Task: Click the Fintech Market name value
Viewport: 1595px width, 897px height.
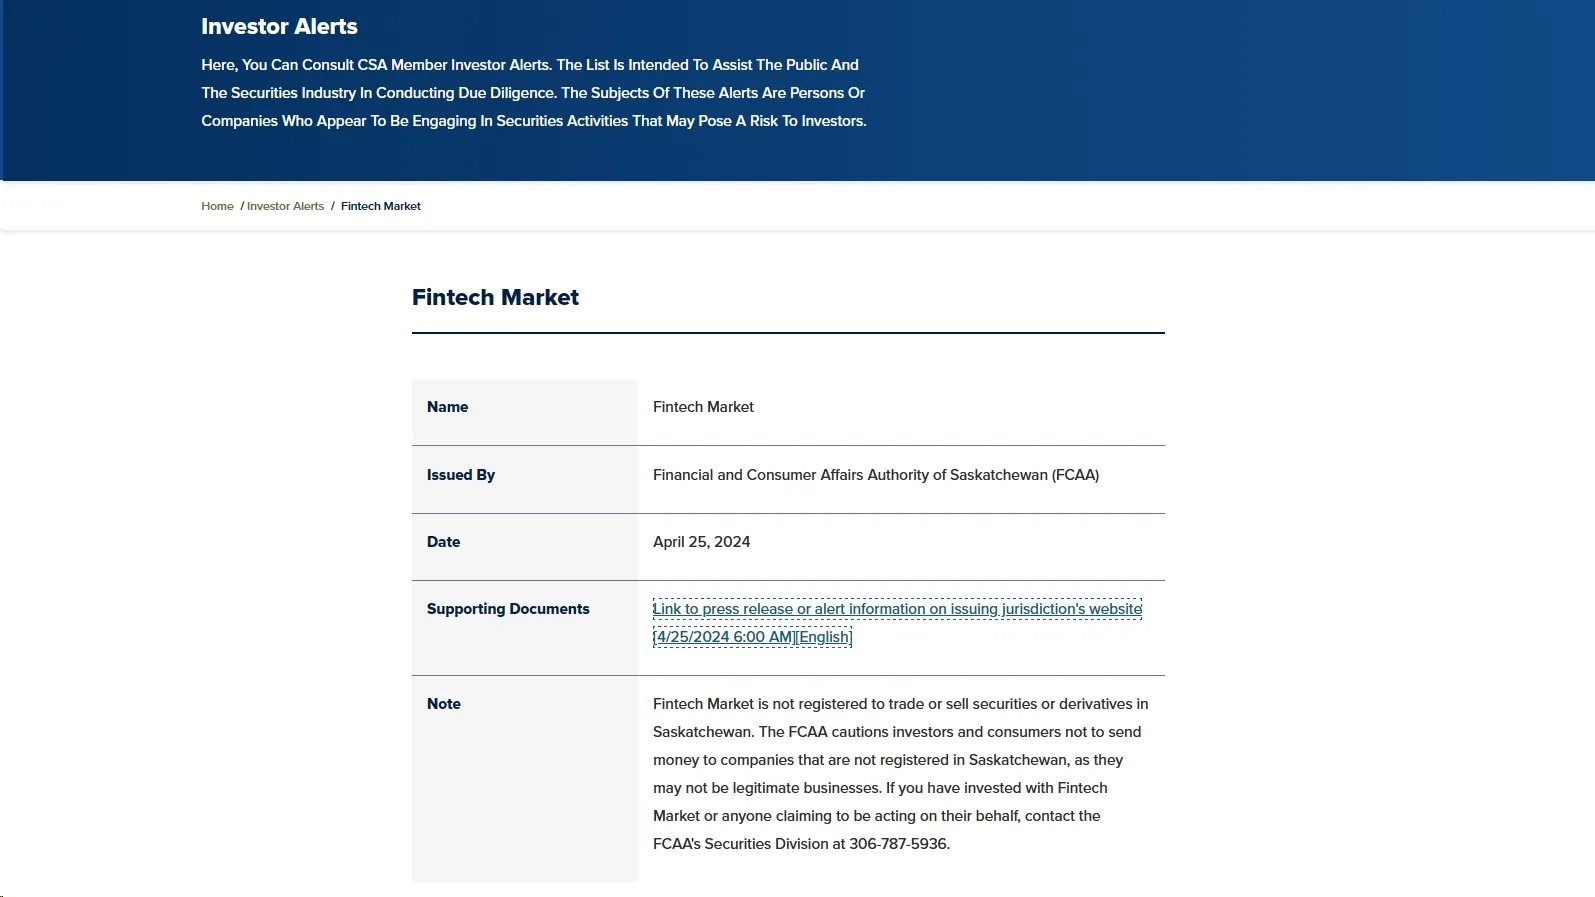Action: click(x=703, y=407)
